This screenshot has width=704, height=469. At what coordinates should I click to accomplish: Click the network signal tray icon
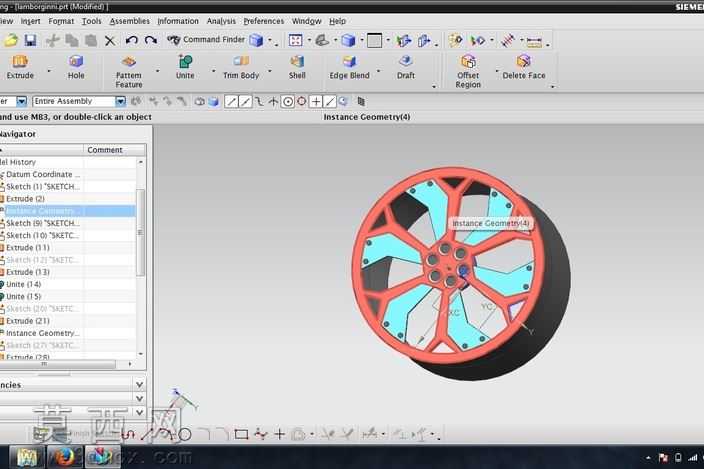tap(693, 457)
